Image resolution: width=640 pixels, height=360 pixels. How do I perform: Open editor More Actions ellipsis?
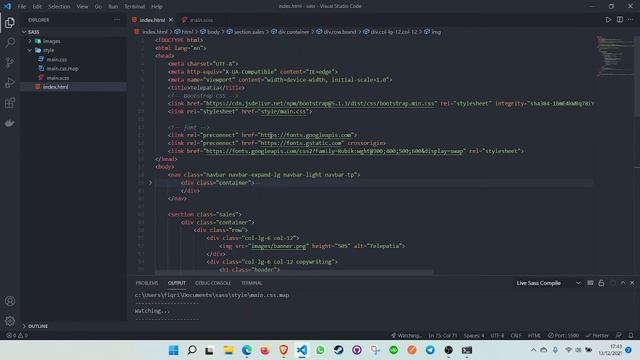(x=631, y=20)
